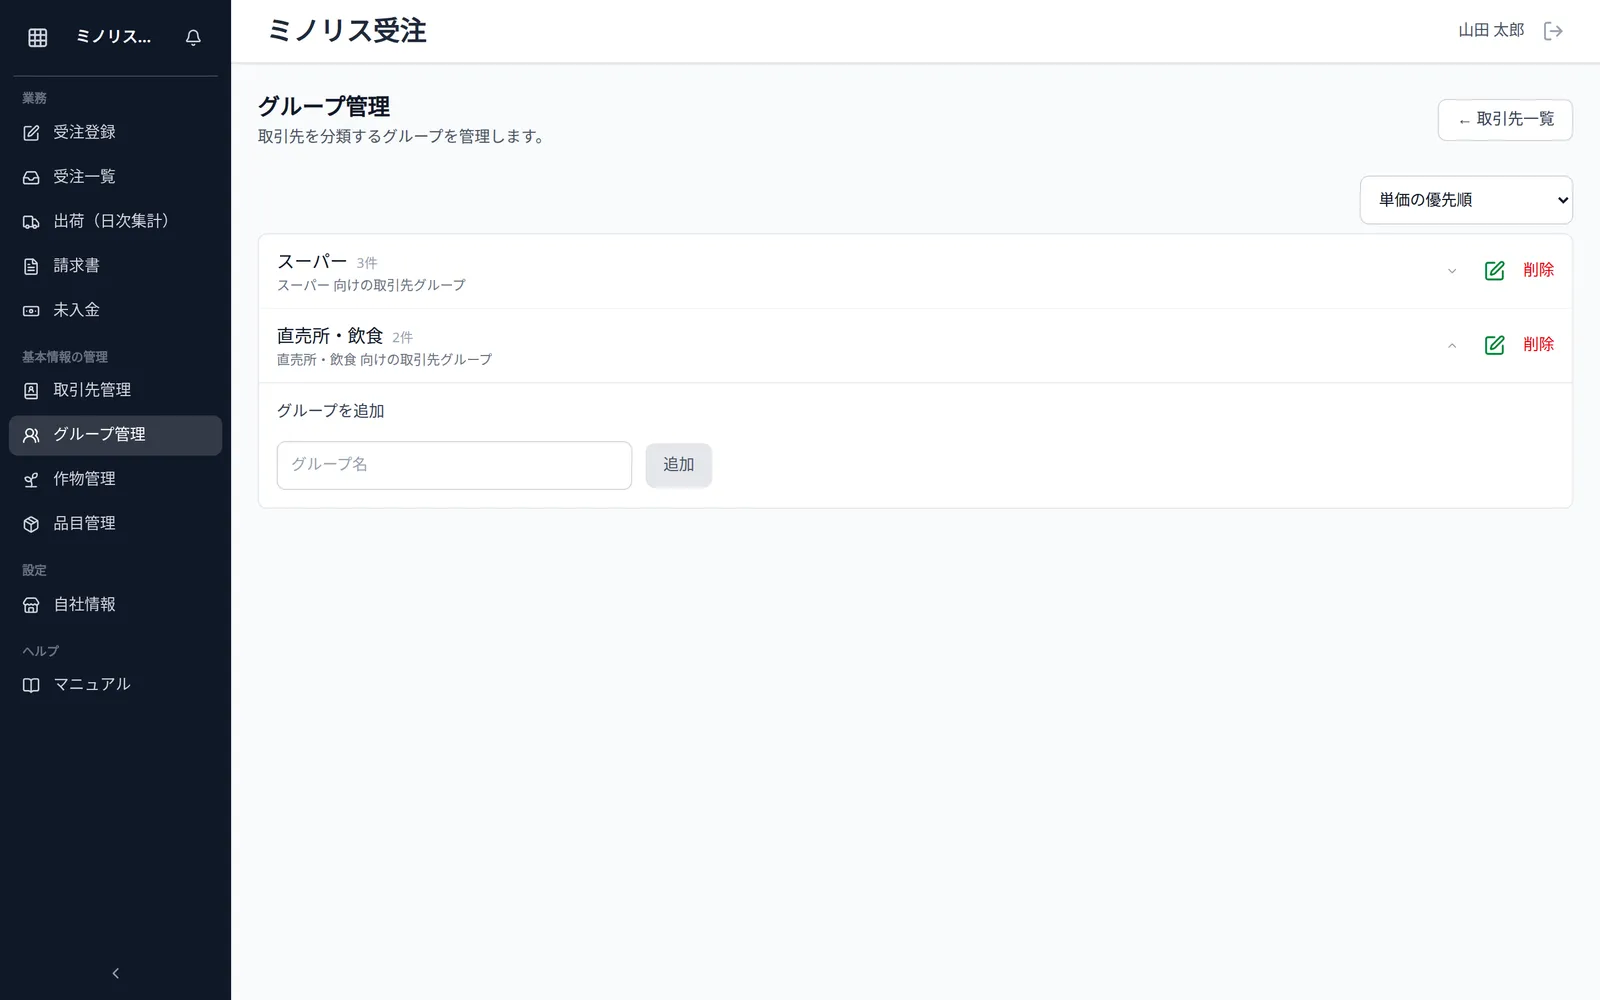Click the 追加 button

678,465
